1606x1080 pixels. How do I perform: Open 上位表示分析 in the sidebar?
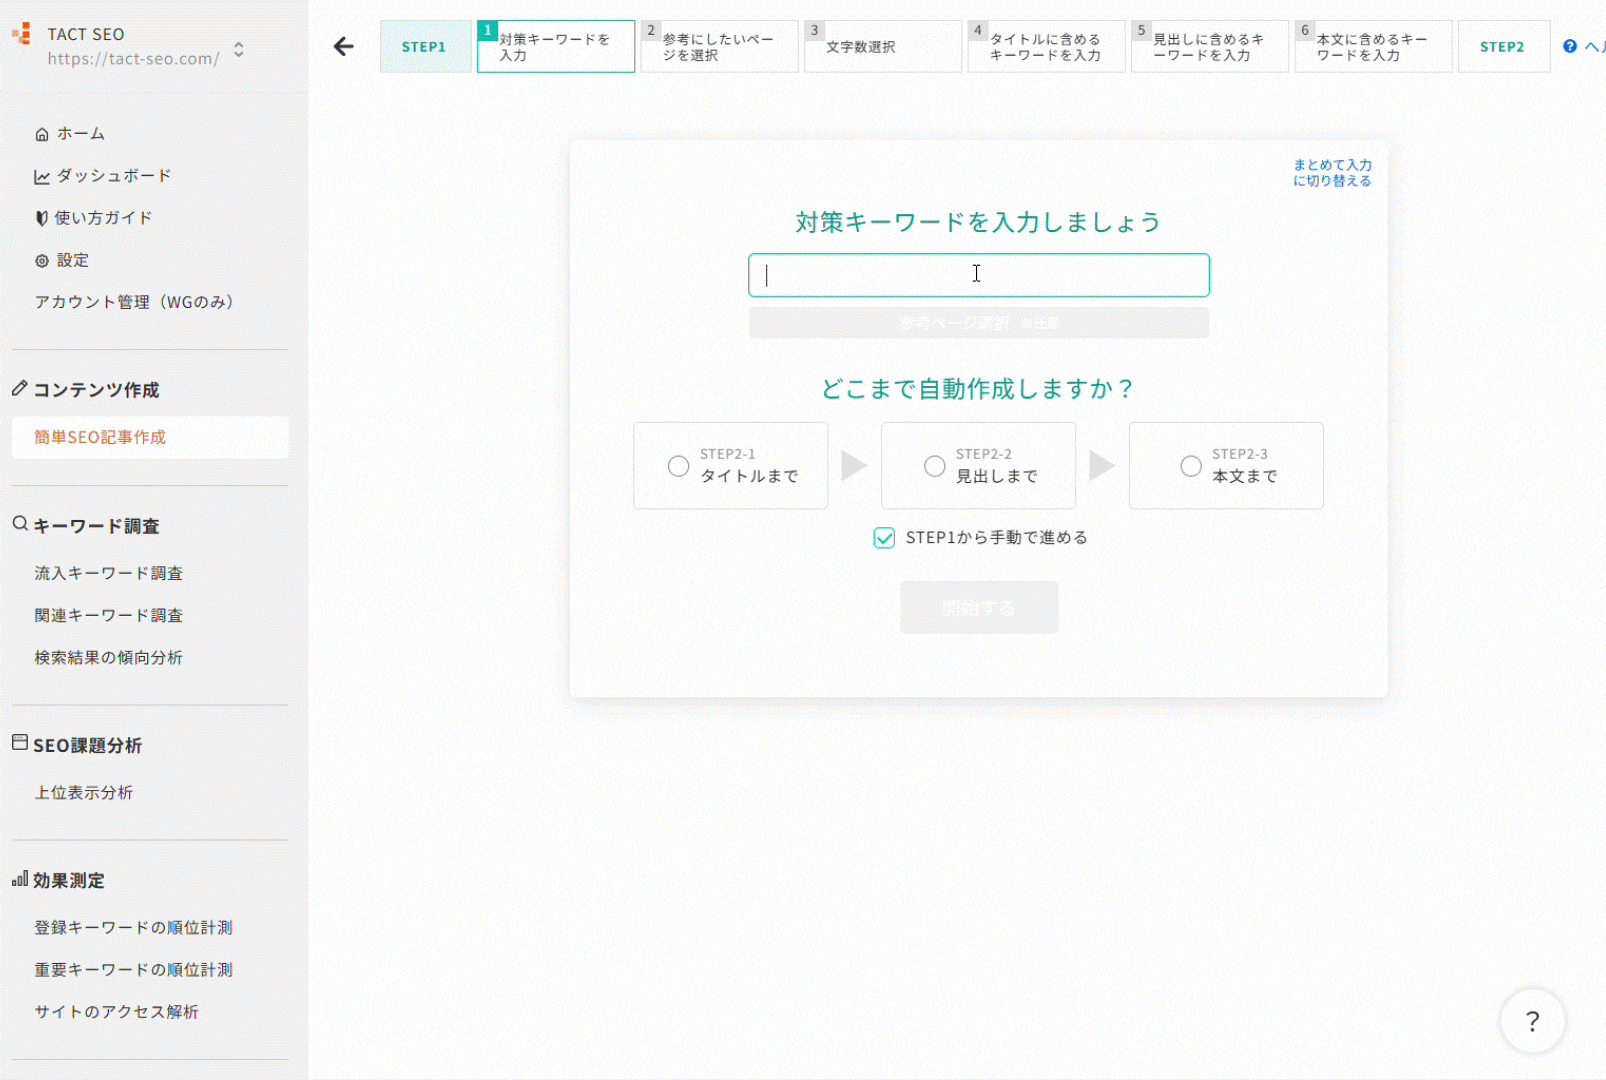[84, 792]
